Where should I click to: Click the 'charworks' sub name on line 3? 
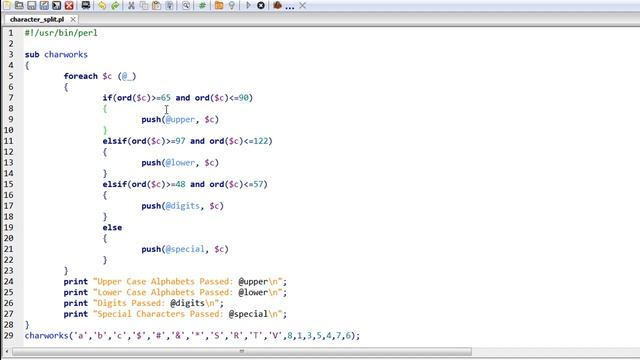[66, 54]
